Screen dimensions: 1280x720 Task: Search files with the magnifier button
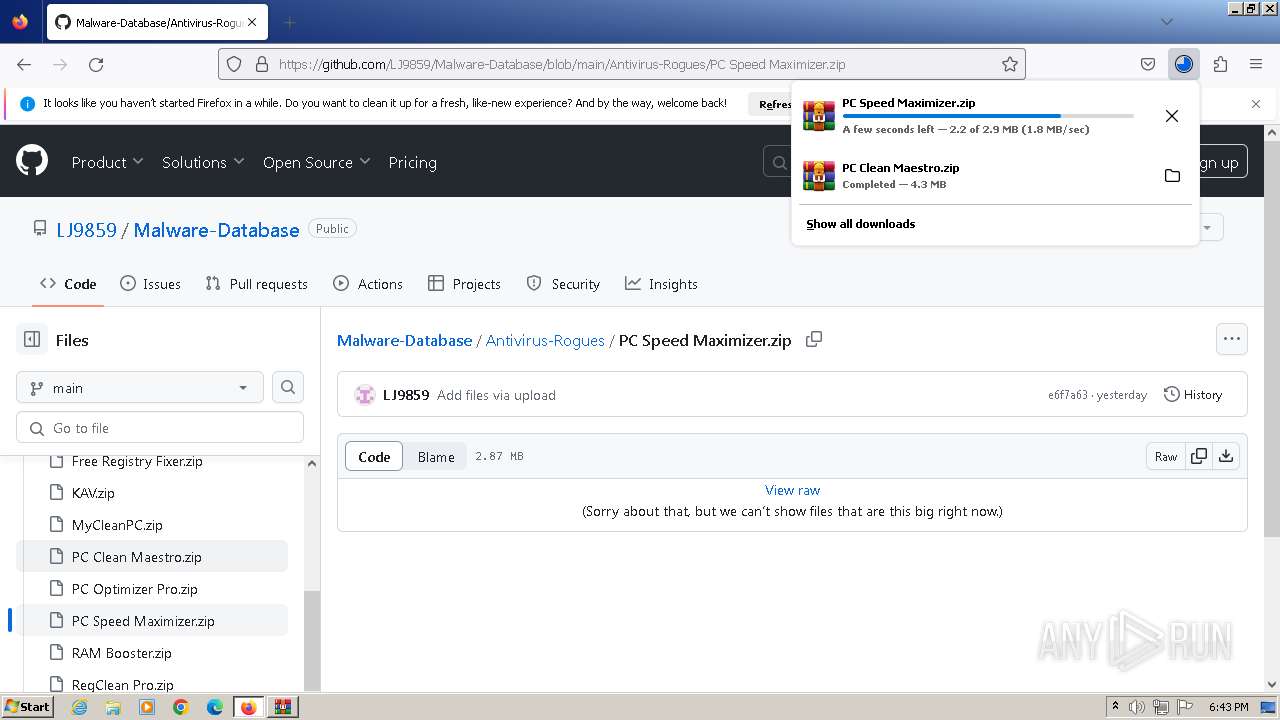(x=288, y=387)
